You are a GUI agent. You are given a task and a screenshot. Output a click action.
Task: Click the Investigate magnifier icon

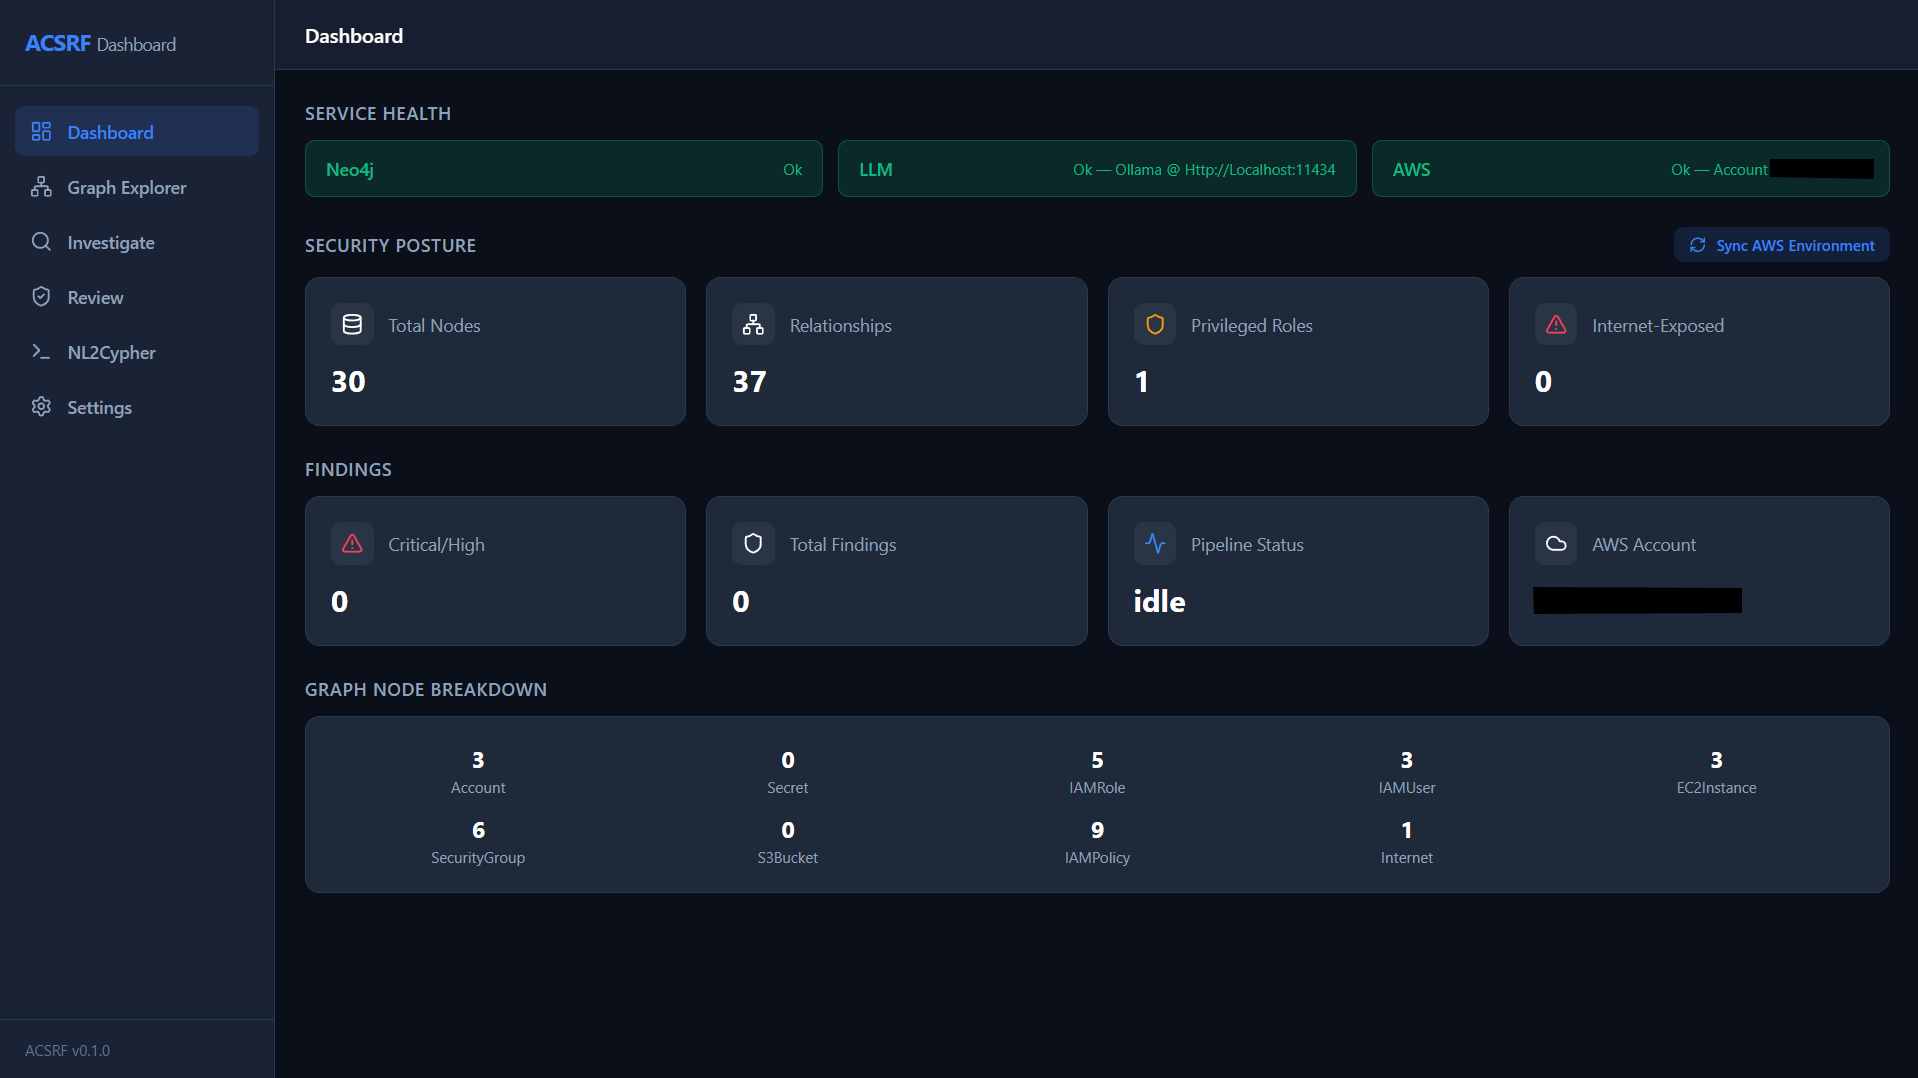pyautogui.click(x=41, y=242)
